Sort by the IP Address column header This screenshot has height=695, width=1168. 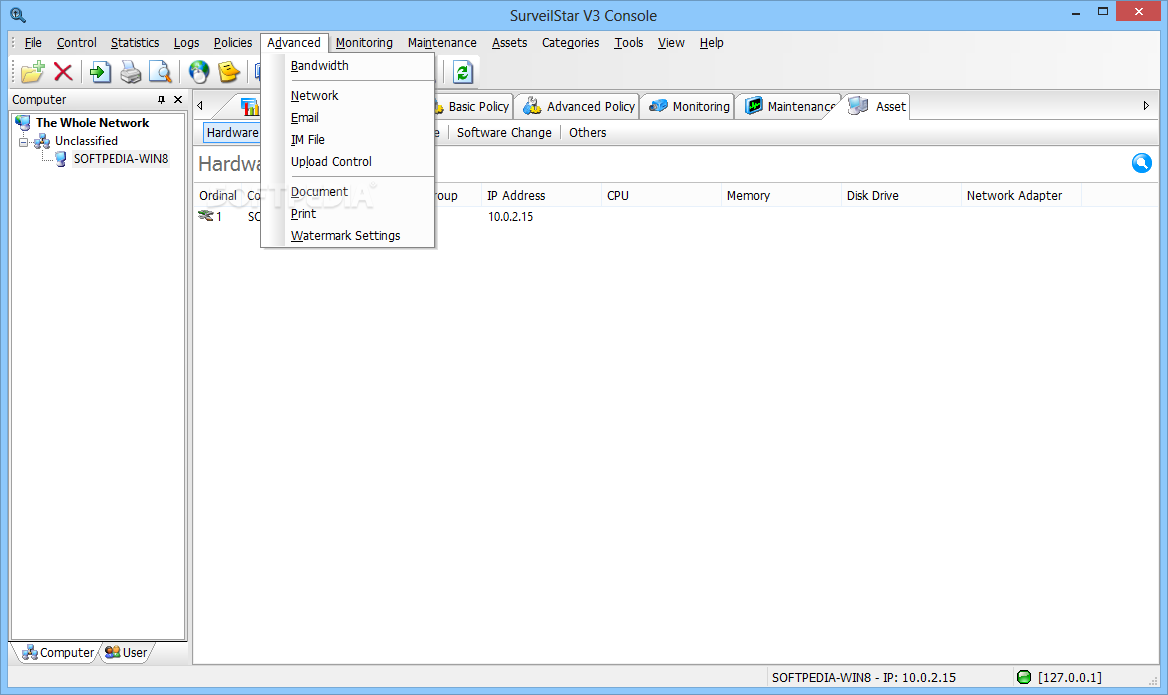point(541,196)
